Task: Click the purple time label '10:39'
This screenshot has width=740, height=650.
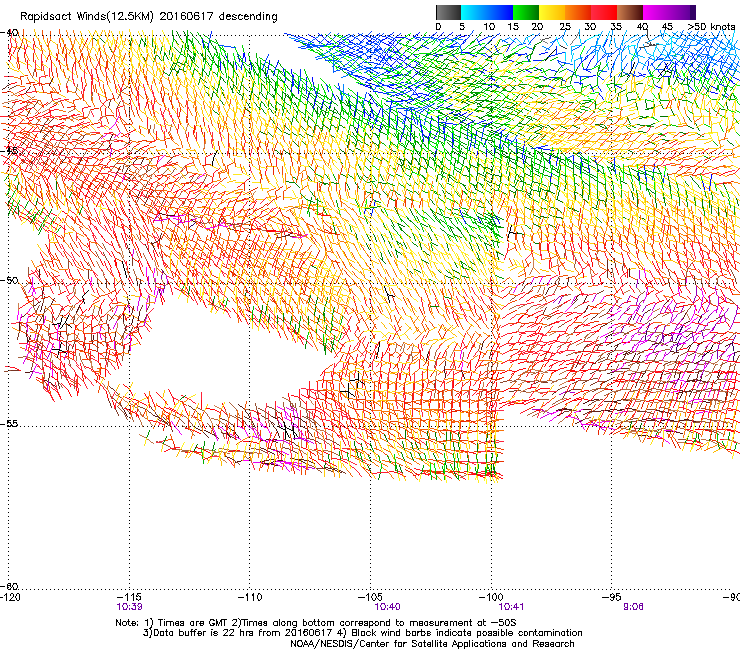Action: pyautogui.click(x=129, y=607)
